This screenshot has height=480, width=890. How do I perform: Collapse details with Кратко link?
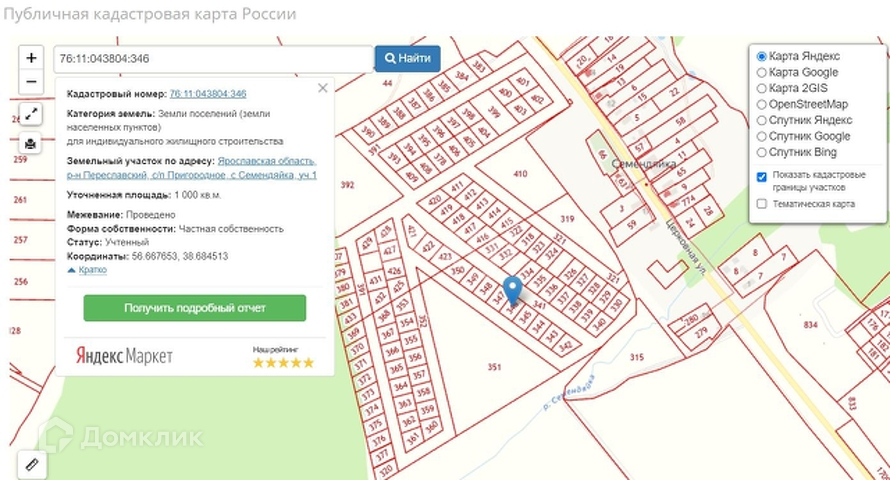pos(93,270)
